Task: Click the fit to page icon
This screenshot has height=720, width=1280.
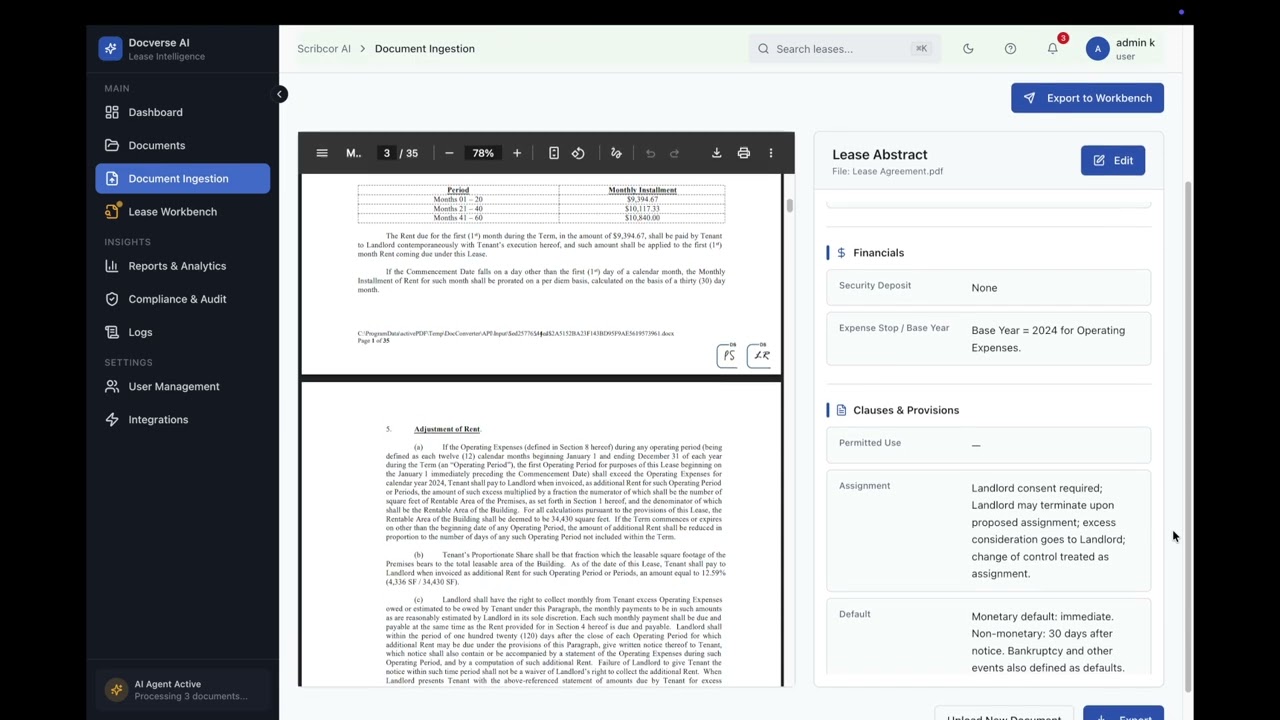Action: [554, 153]
